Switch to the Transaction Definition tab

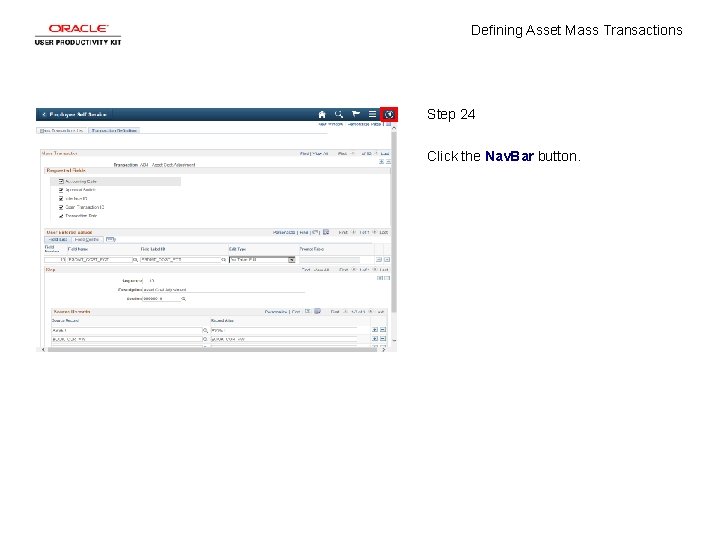pos(114,131)
